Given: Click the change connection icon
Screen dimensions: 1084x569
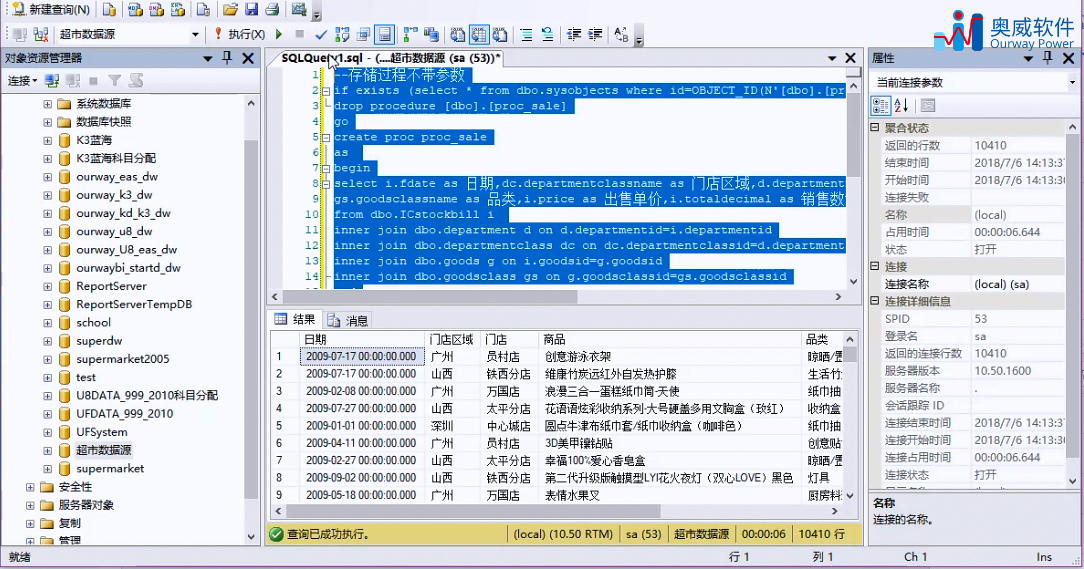Looking at the screenshot, I should click(x=41, y=34).
